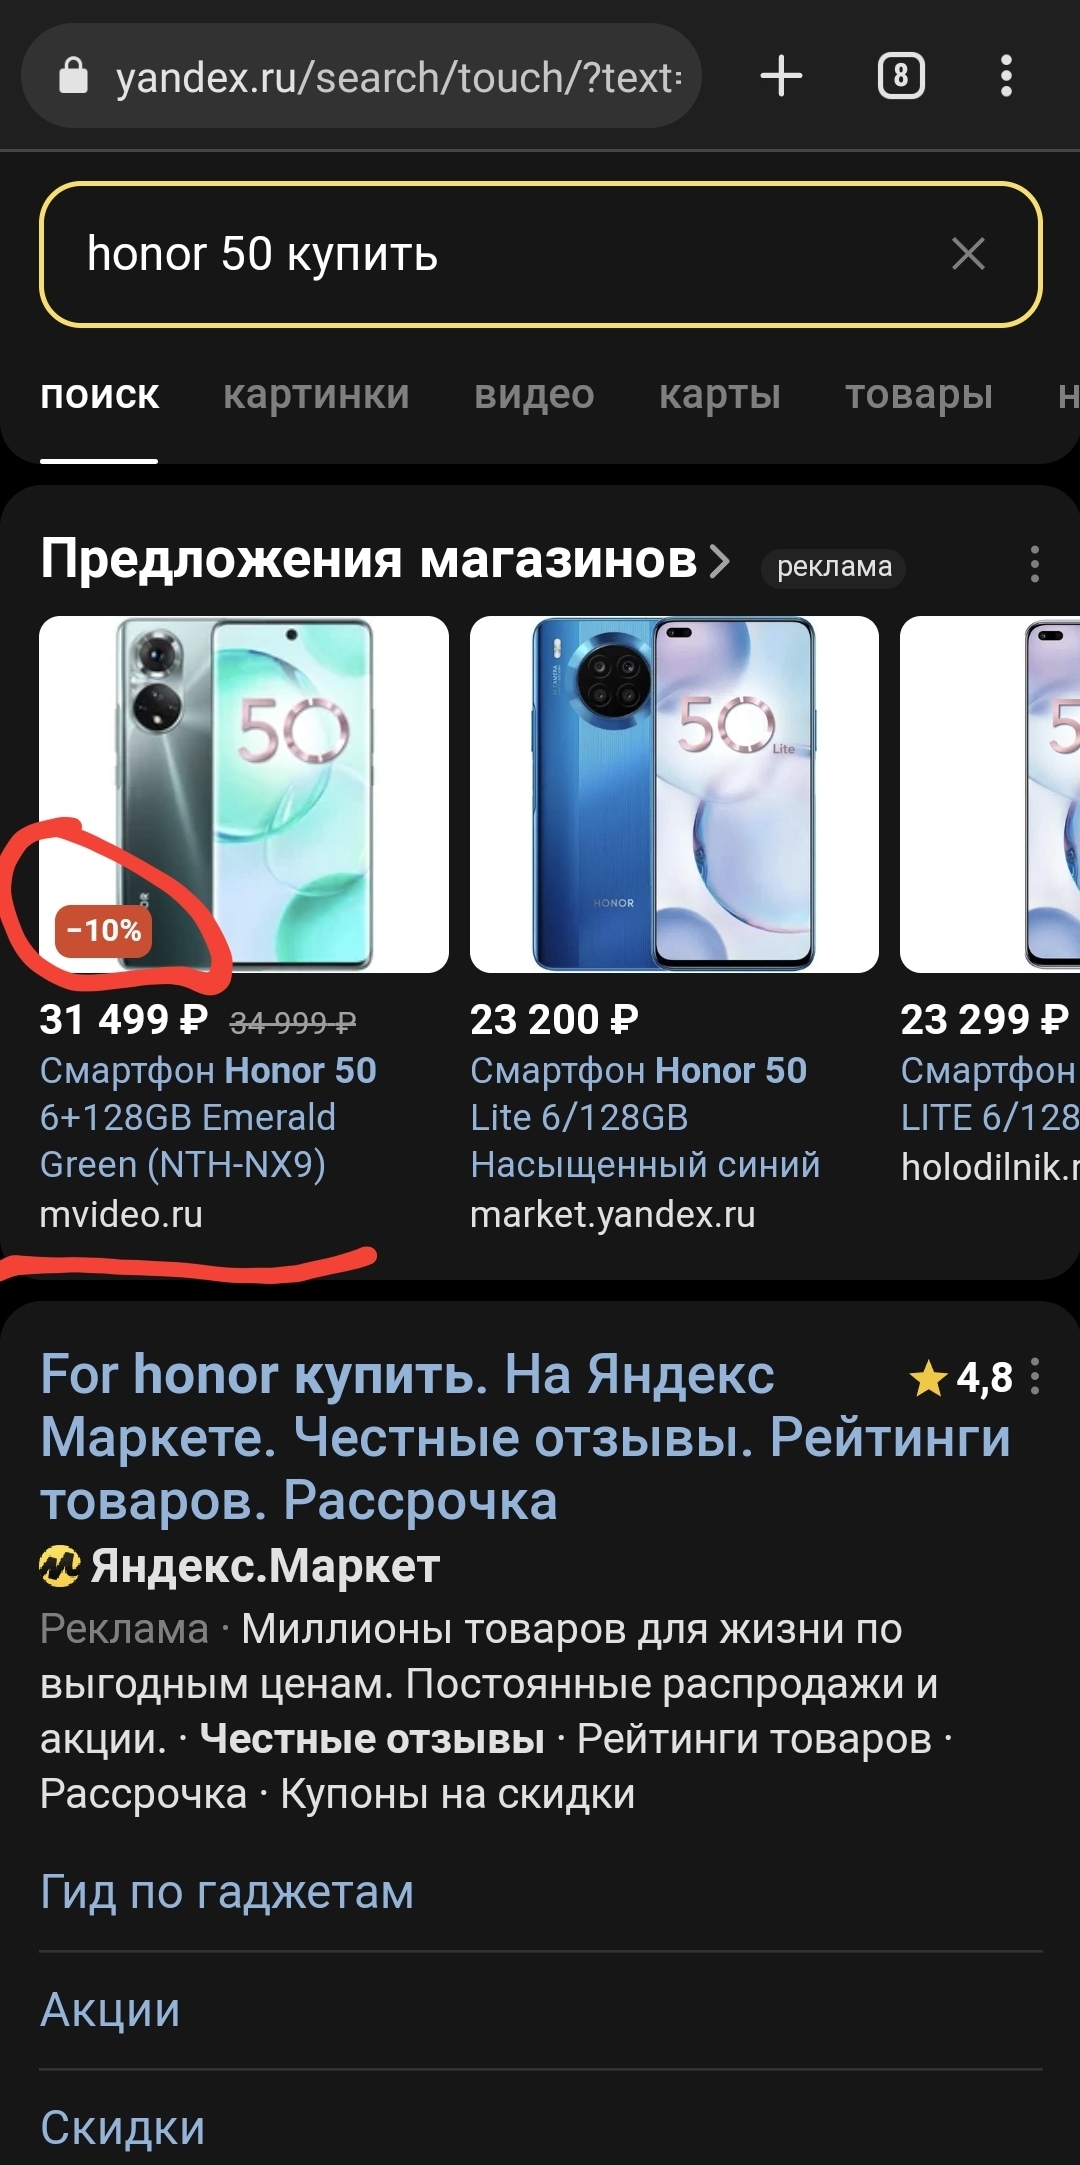Open the Акции sitelink
Image resolution: width=1080 pixels, height=2165 pixels.
(x=110, y=2010)
